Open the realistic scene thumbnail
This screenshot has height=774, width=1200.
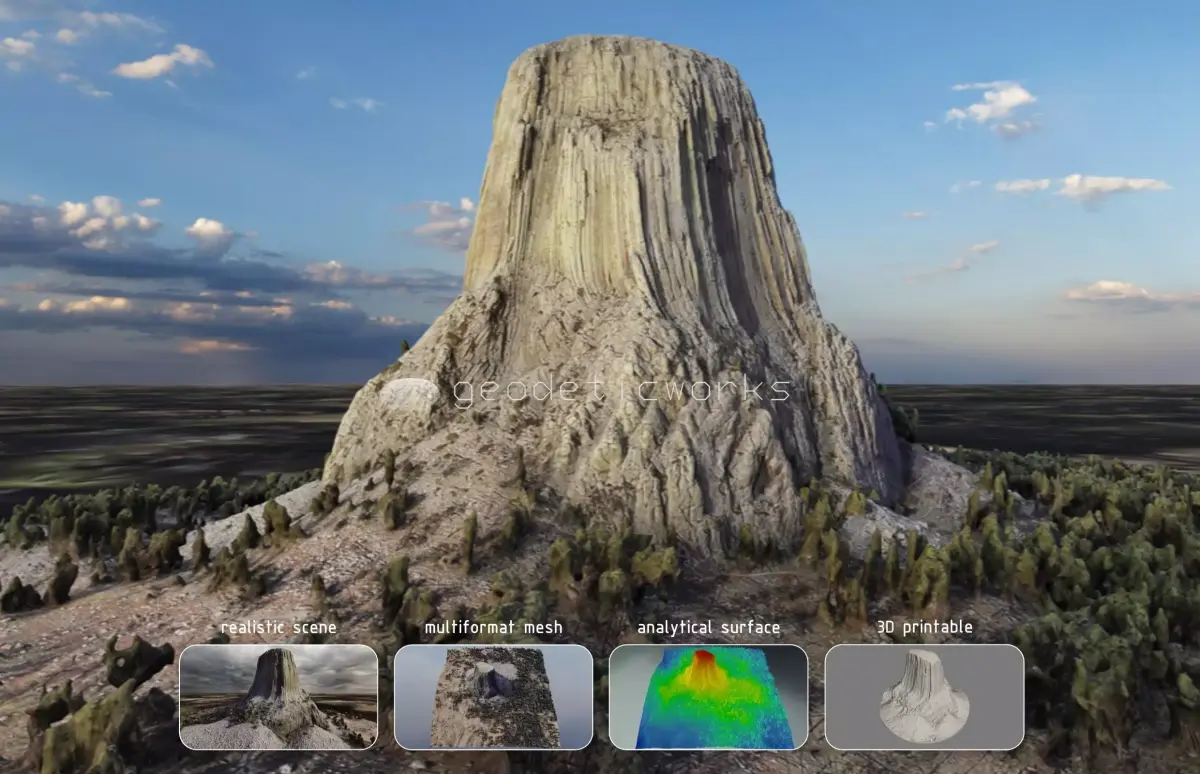tap(278, 697)
